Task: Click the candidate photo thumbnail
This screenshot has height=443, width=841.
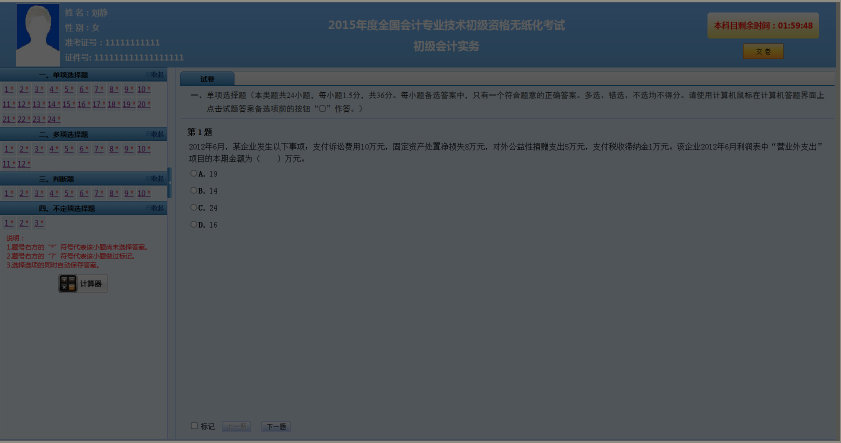Action: tap(38, 35)
